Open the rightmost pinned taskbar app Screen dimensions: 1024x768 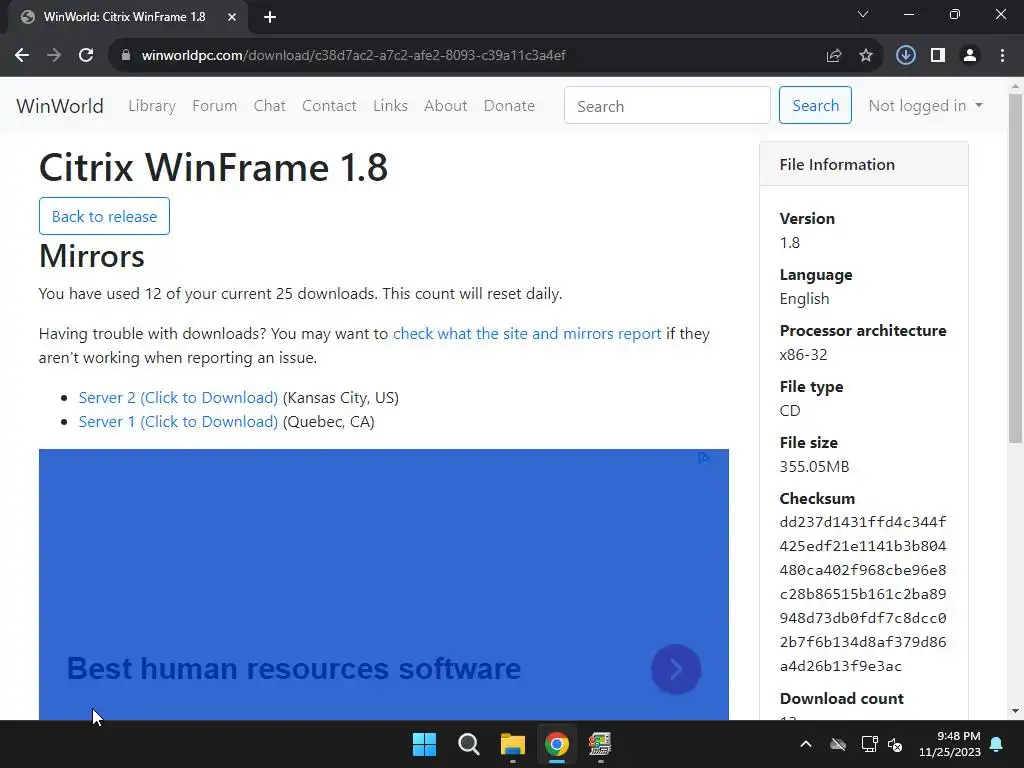coord(600,744)
